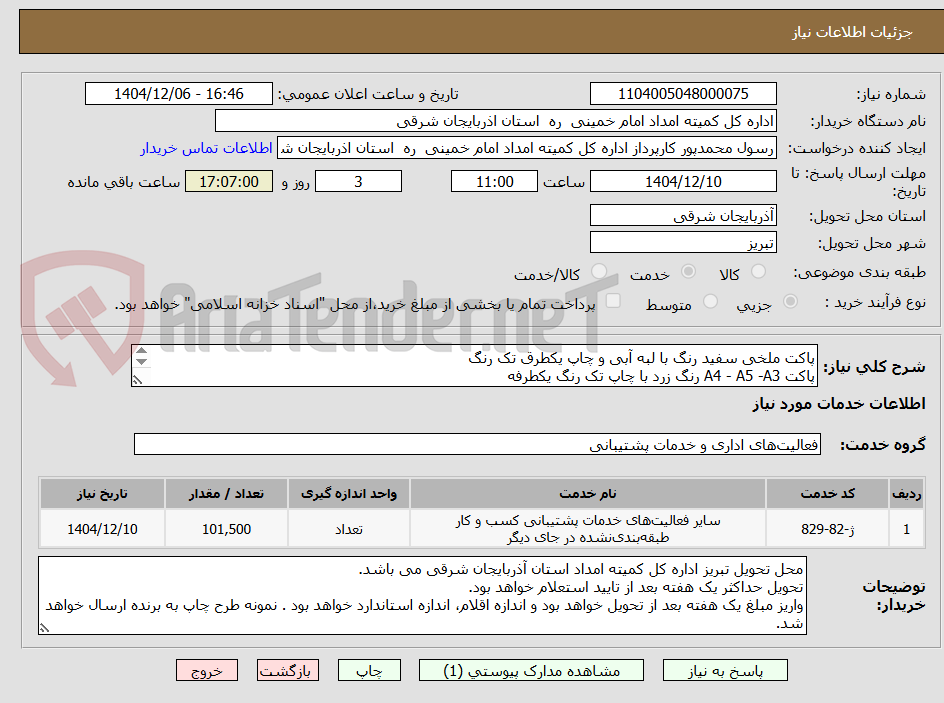This screenshot has height=703, width=944.
Task: Click the بازگشت back button
Action: [x=288, y=670]
